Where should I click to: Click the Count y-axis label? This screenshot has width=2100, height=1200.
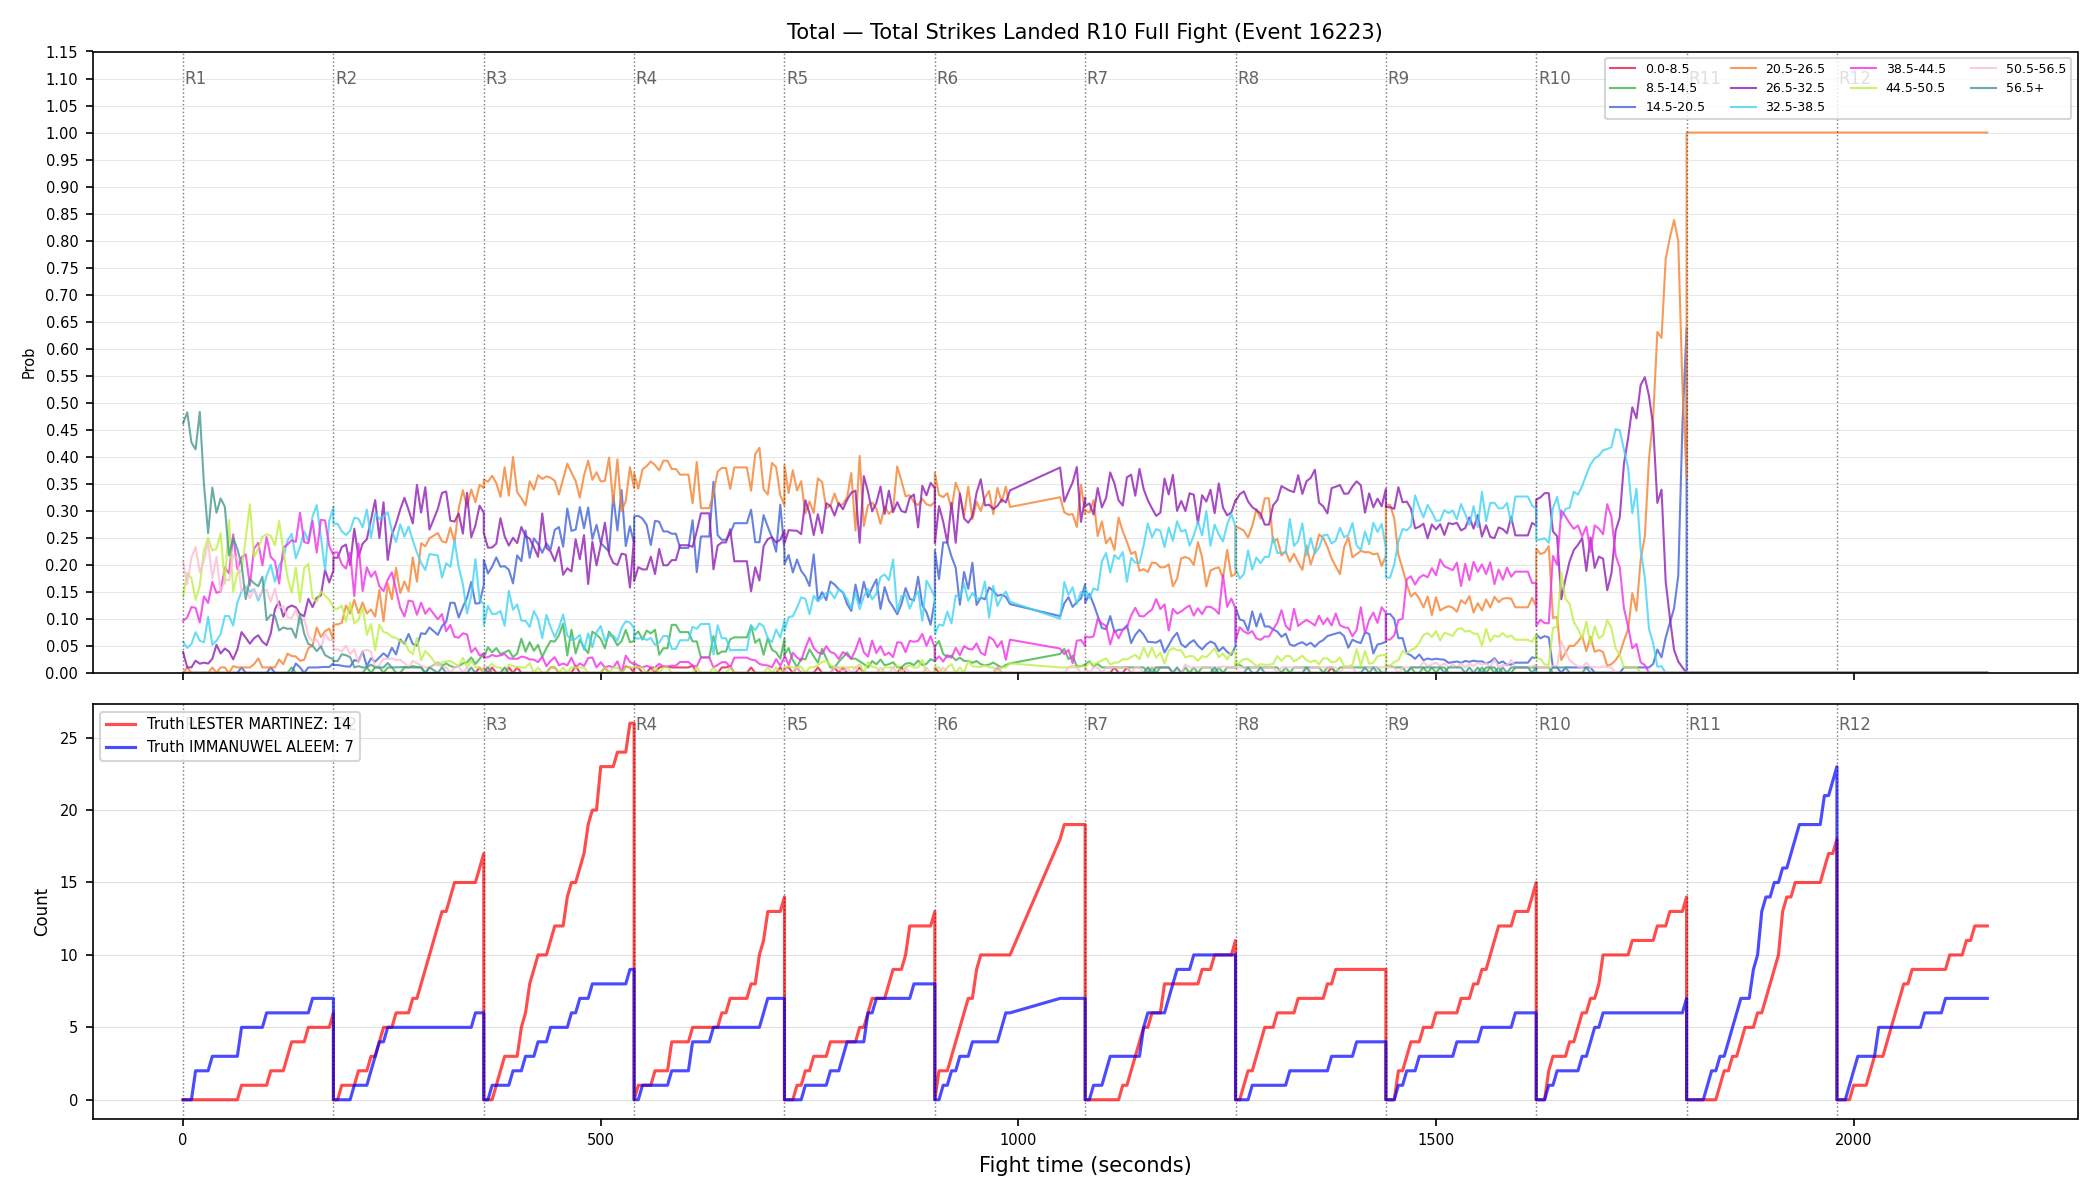pyautogui.click(x=41, y=912)
